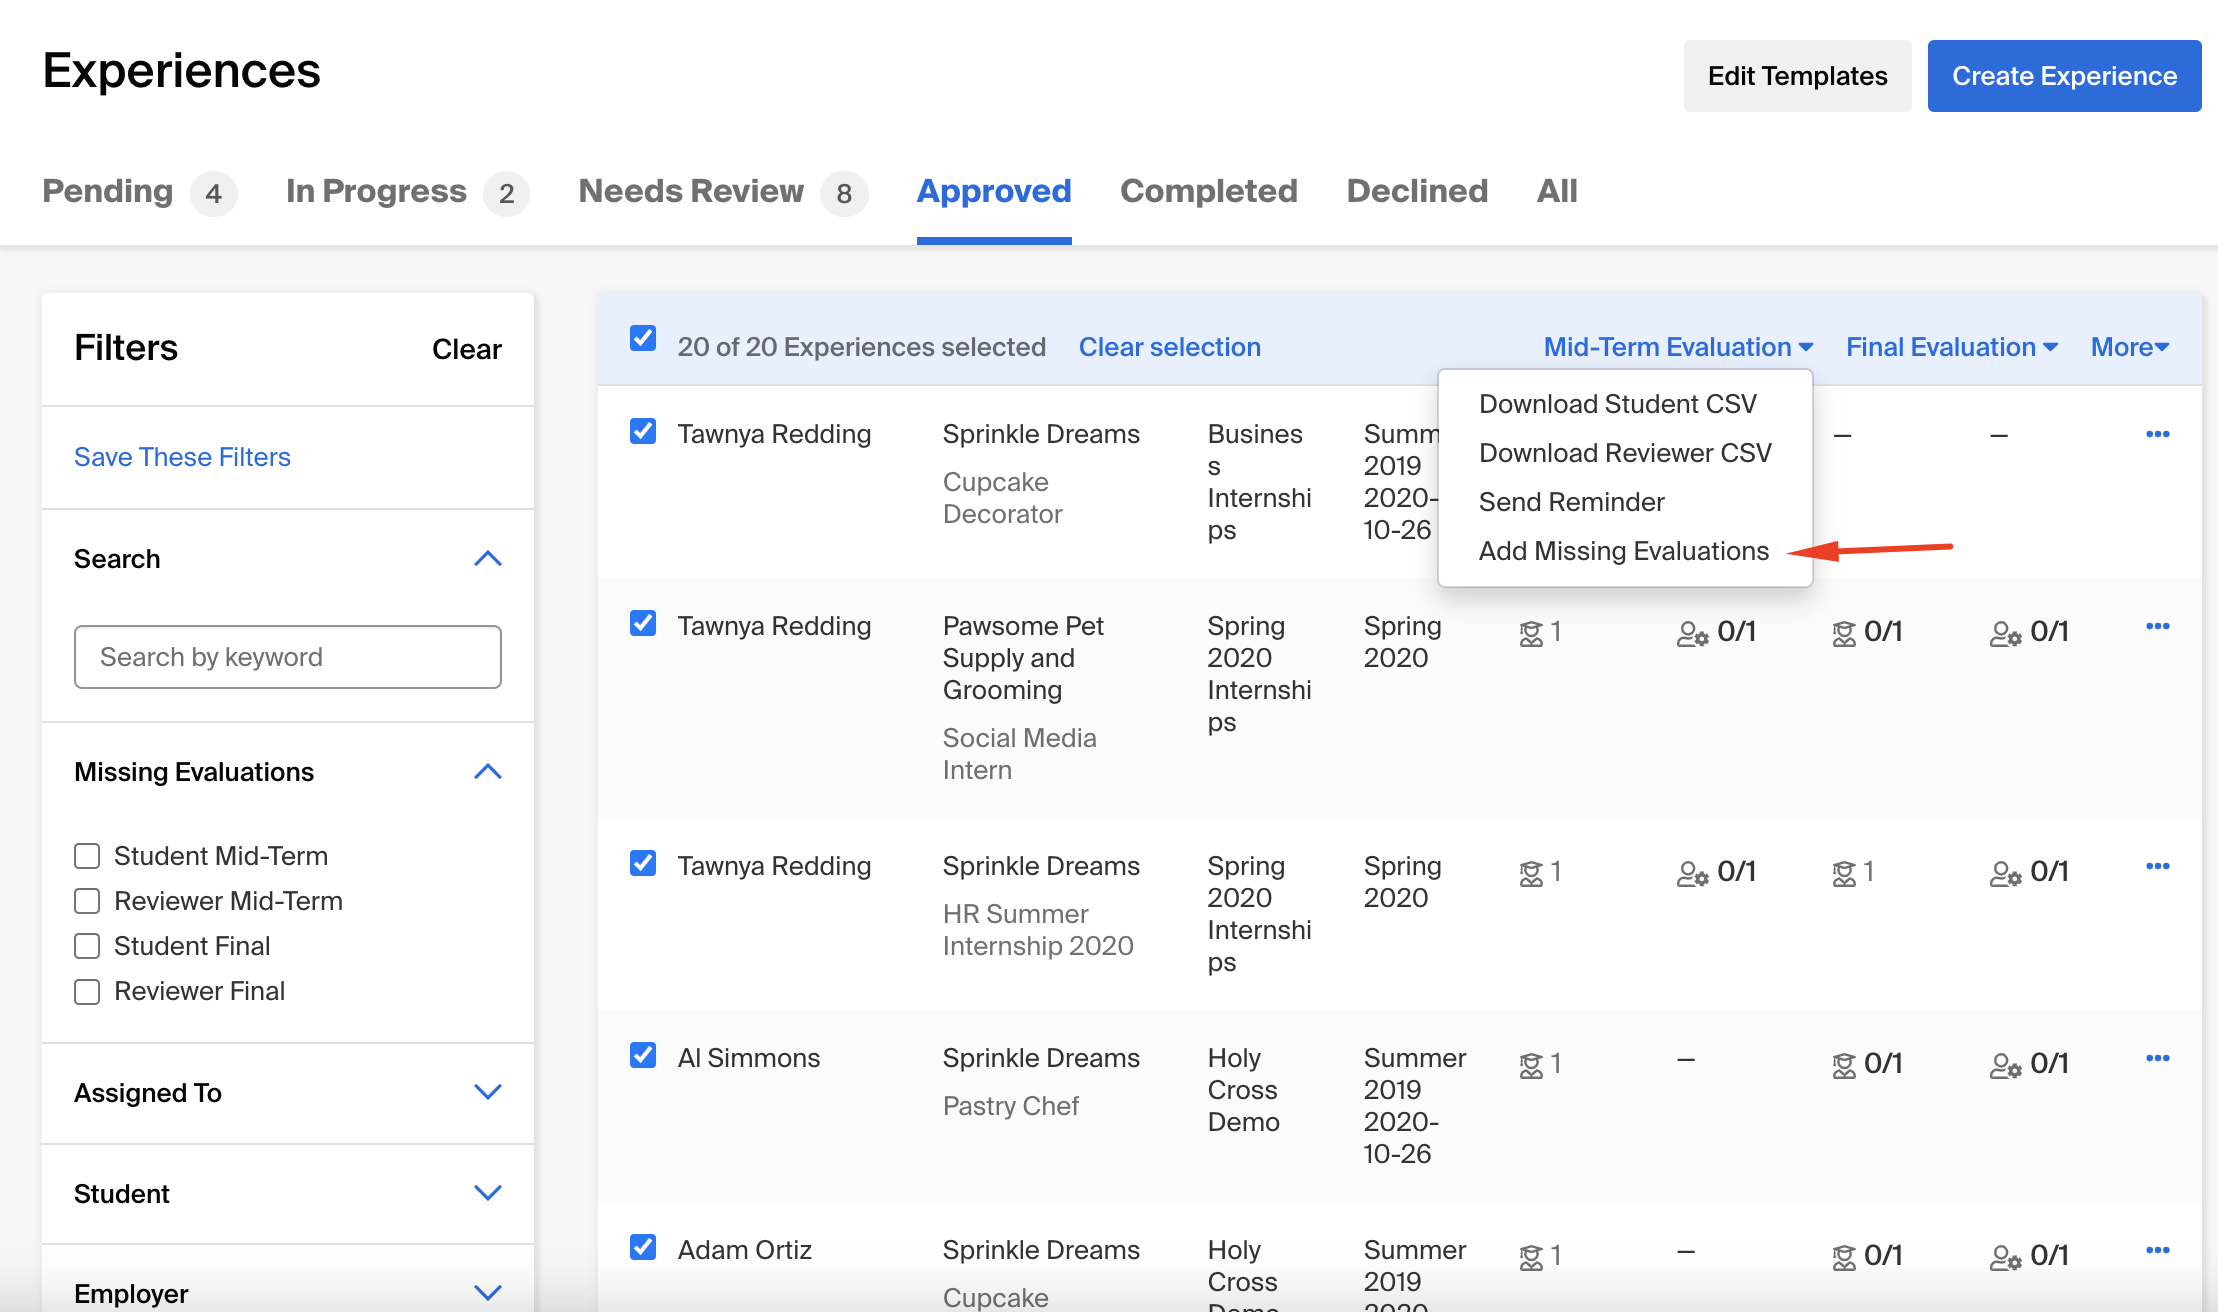Viewport: 2218px width, 1312px height.
Task: Open the Final Evaluation dropdown
Action: pyautogui.click(x=1951, y=347)
